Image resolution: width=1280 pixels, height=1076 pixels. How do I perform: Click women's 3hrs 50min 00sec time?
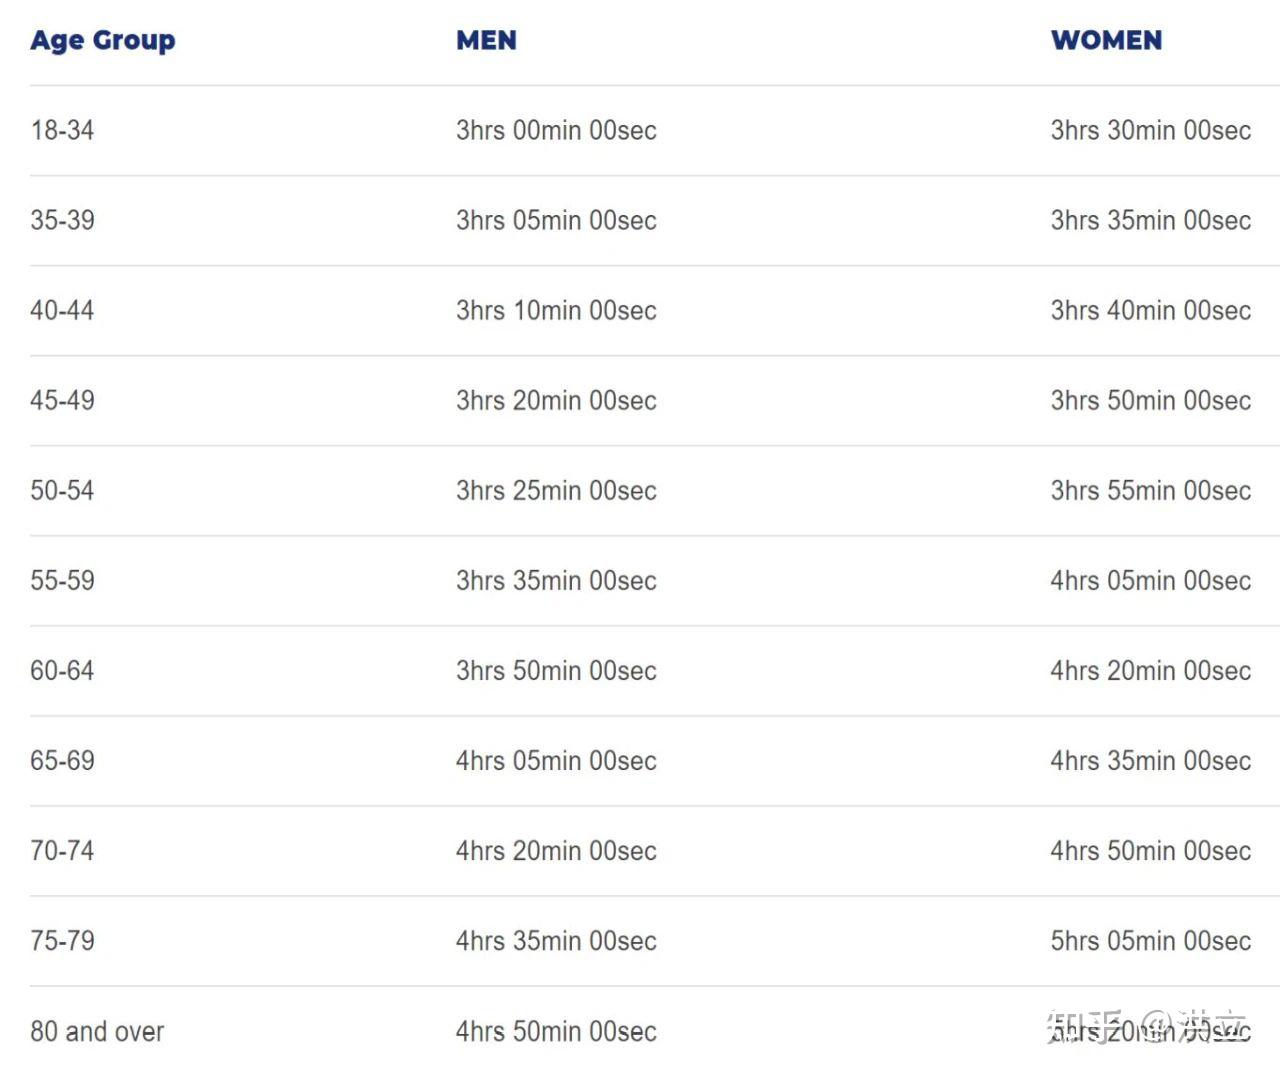tap(1150, 400)
